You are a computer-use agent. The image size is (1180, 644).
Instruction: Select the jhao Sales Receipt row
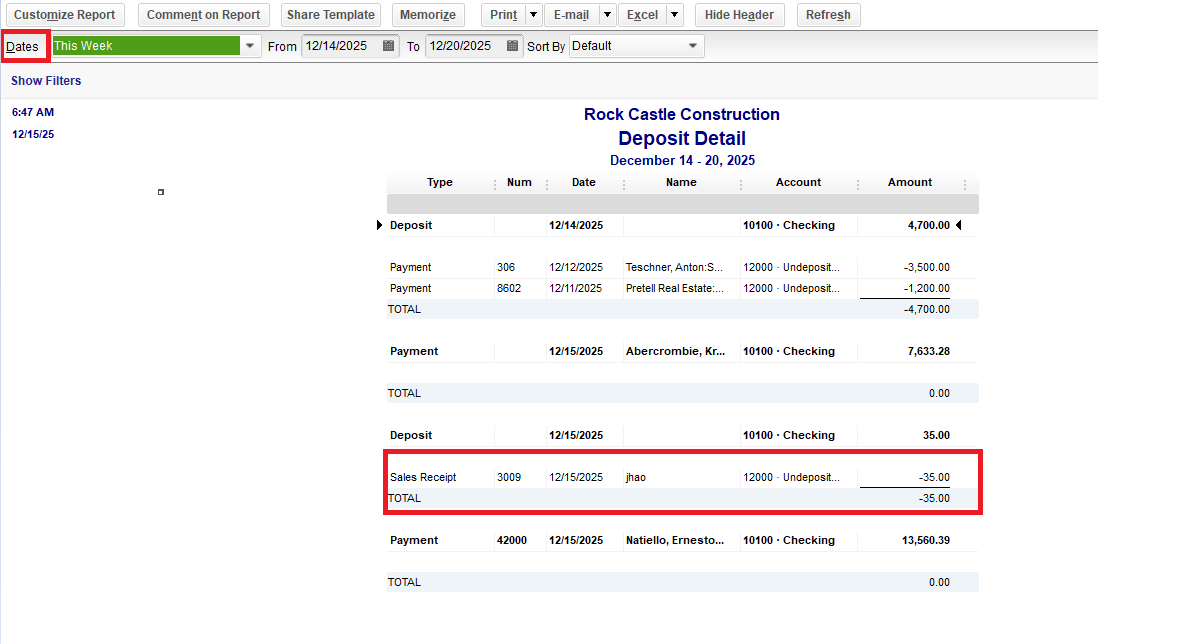[x=683, y=477]
